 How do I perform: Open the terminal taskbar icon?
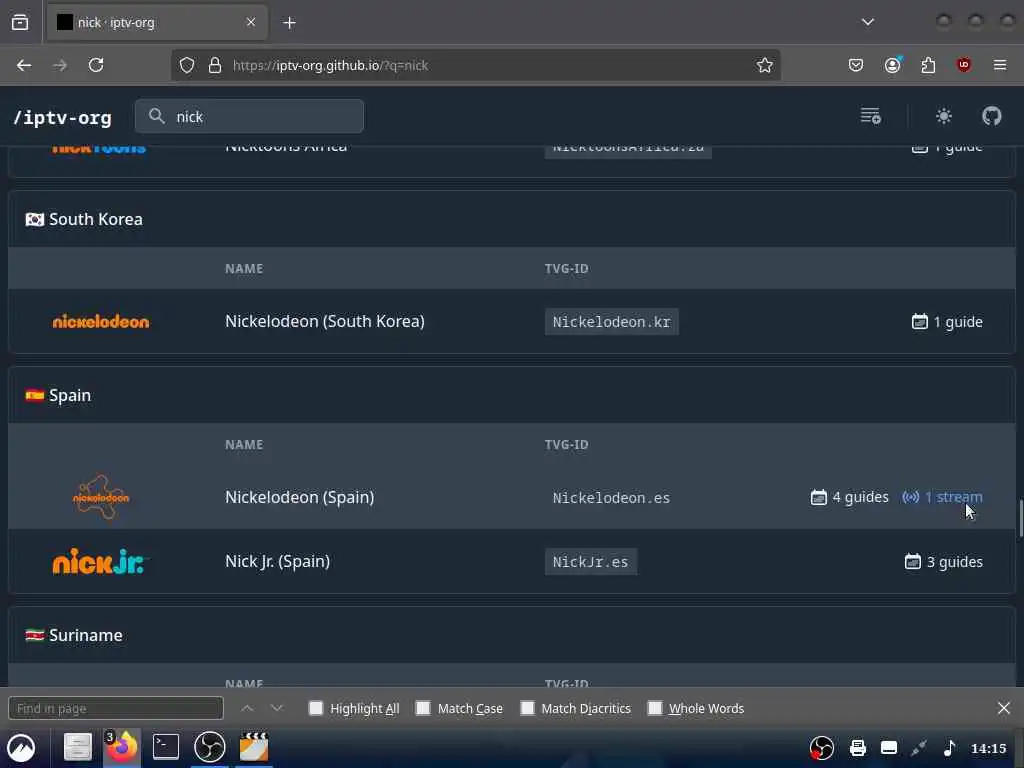coord(166,746)
